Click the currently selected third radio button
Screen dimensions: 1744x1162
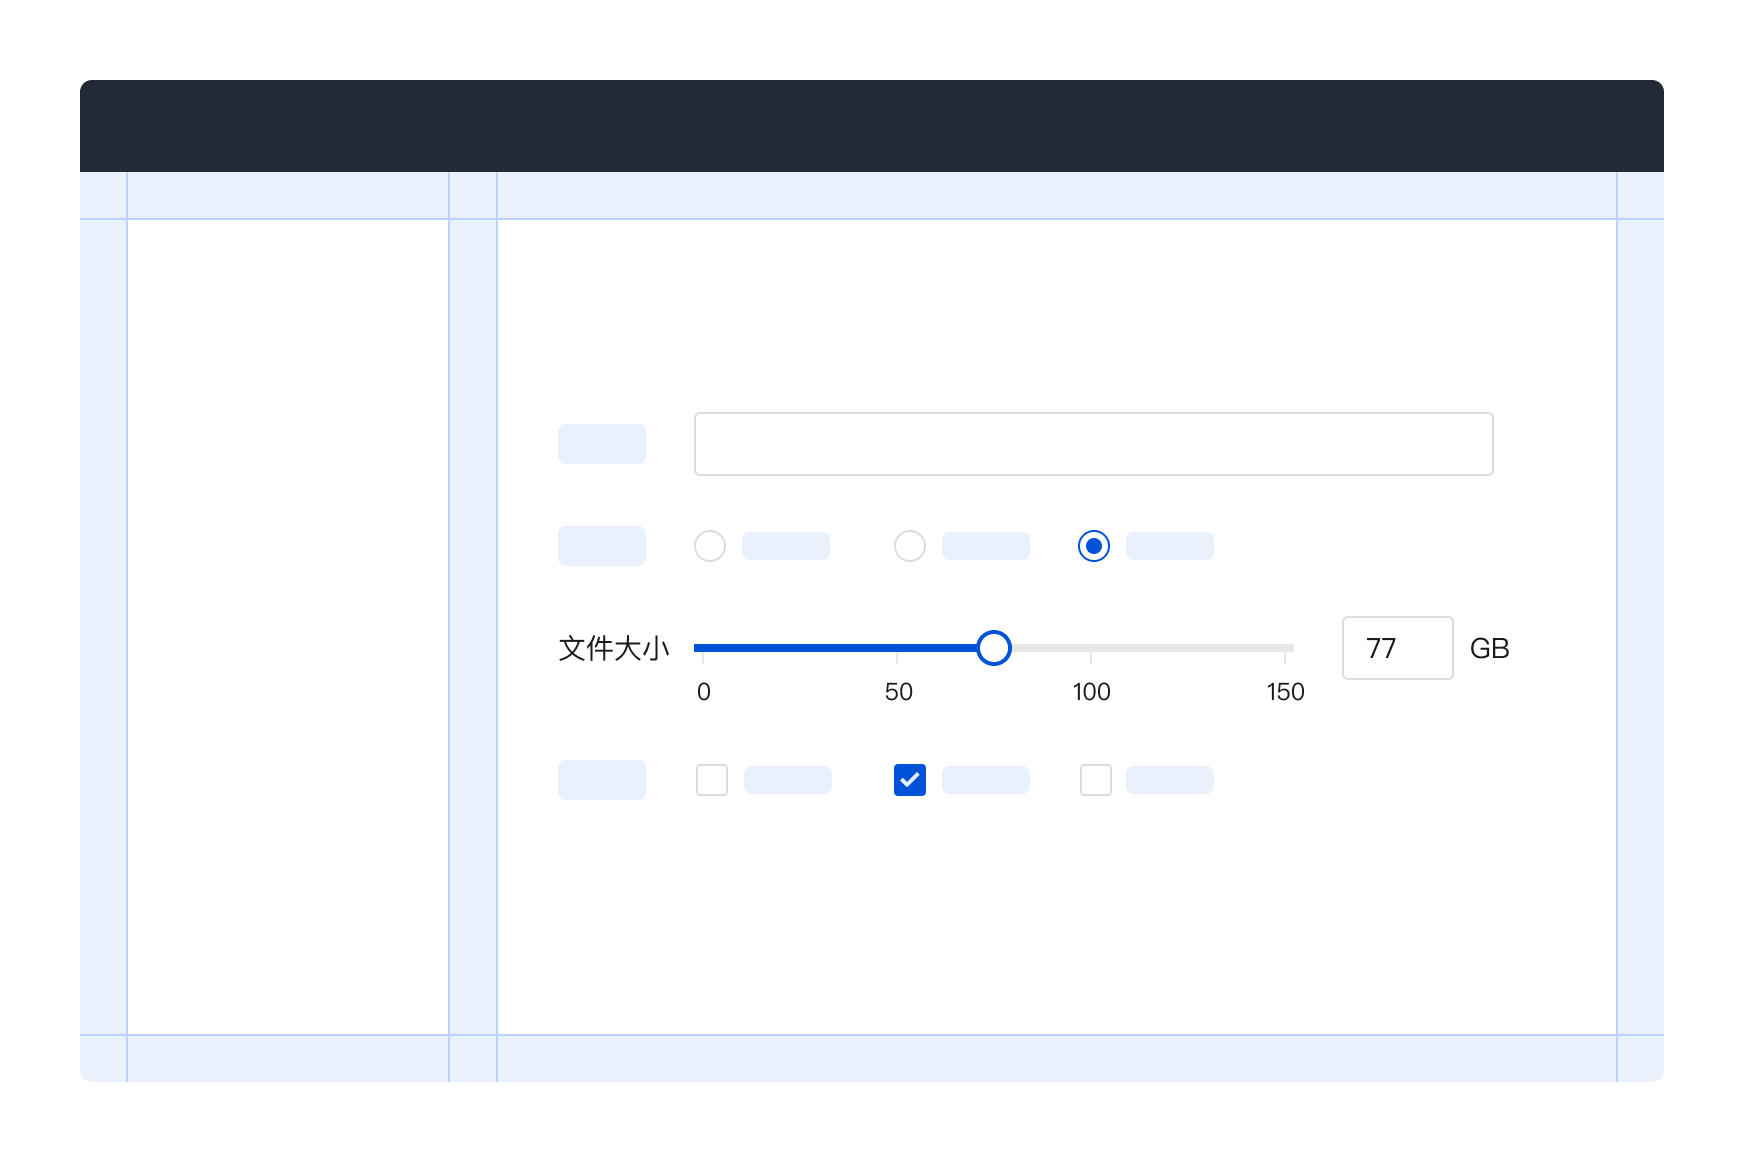(1094, 546)
